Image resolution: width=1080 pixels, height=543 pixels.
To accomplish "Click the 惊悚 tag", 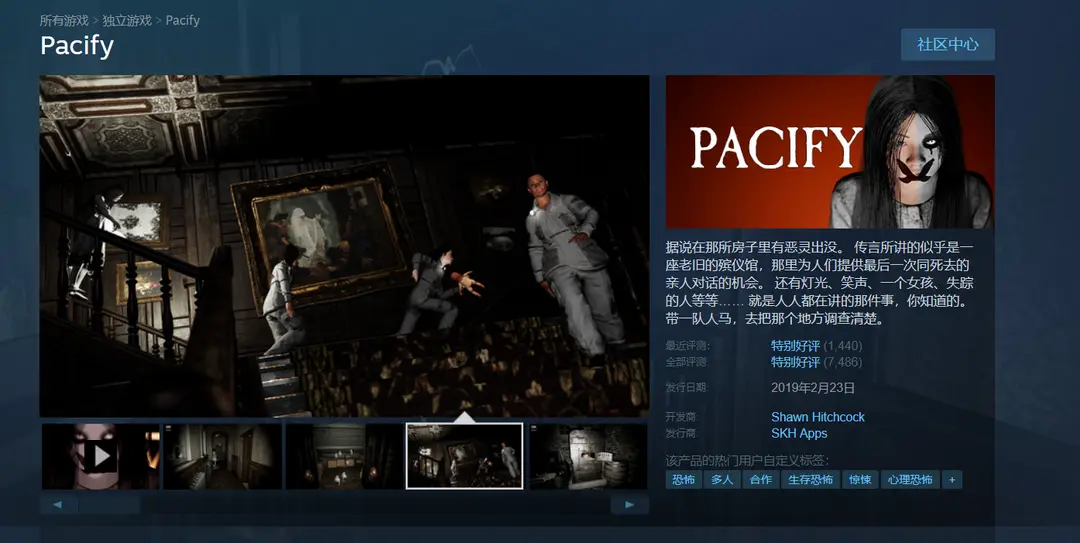I will [860, 480].
